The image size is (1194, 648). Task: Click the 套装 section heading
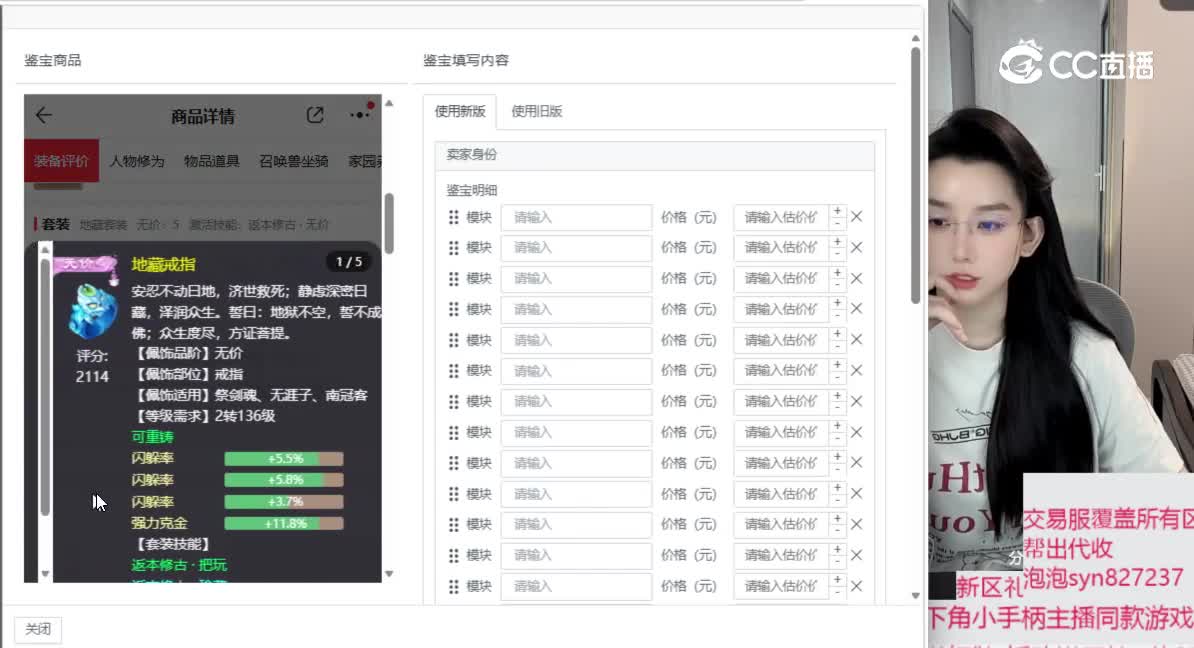[x=56, y=225]
